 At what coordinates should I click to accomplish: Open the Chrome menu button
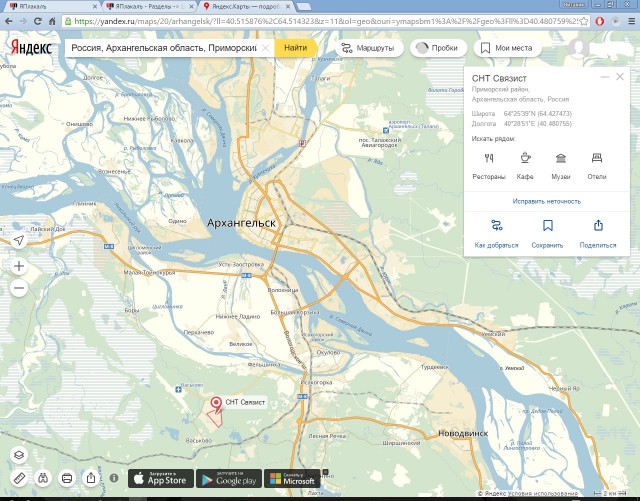point(631,21)
